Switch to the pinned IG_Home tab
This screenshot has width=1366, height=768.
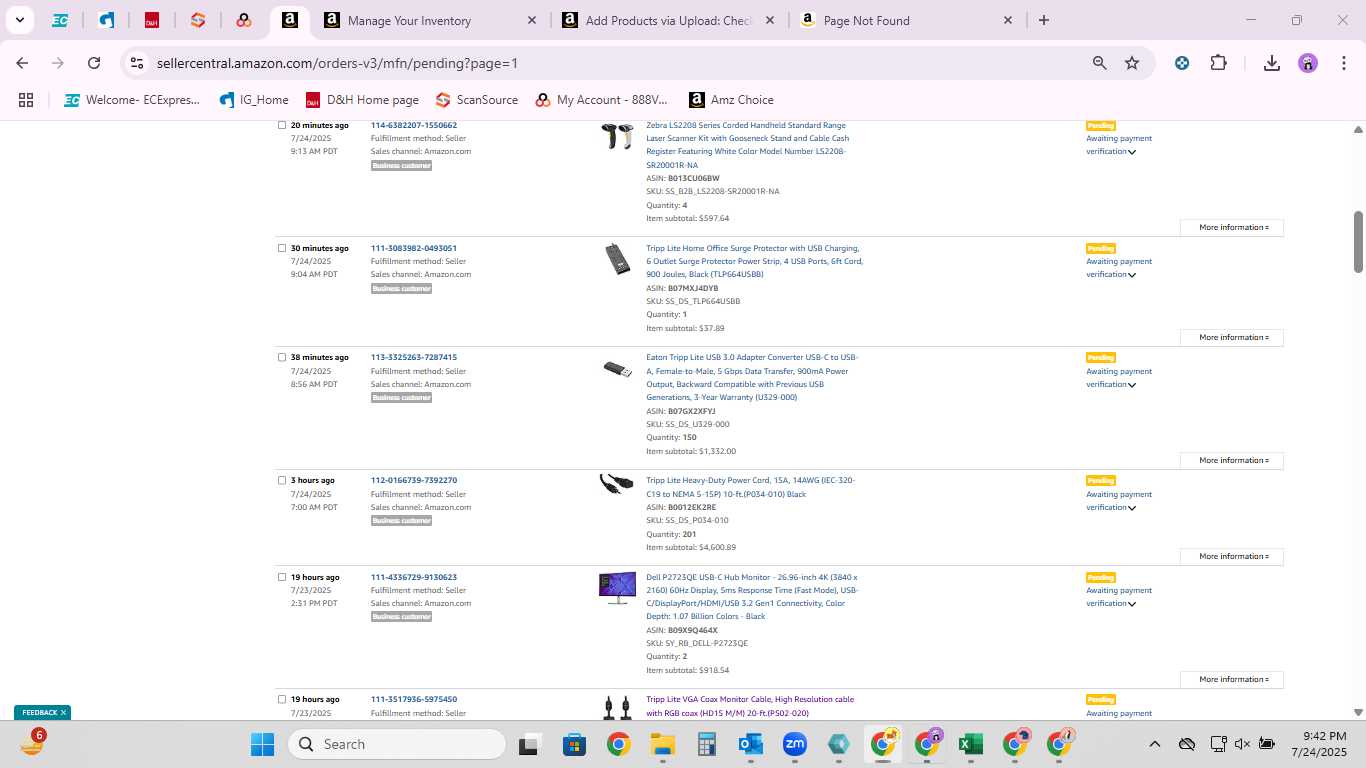(106, 20)
